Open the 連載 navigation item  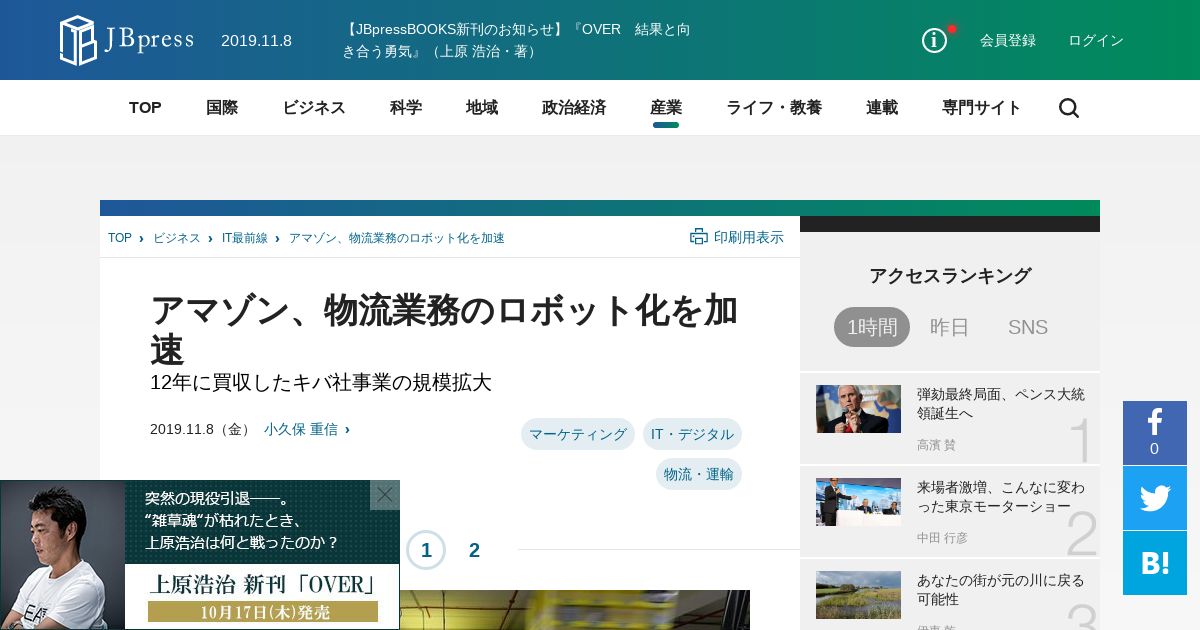tap(882, 108)
